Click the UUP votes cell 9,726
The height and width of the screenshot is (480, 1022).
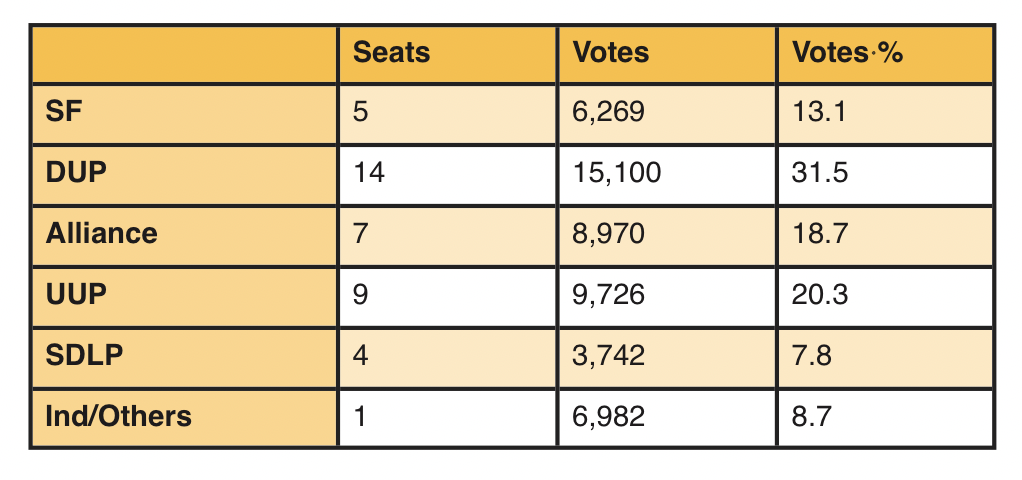609,294
